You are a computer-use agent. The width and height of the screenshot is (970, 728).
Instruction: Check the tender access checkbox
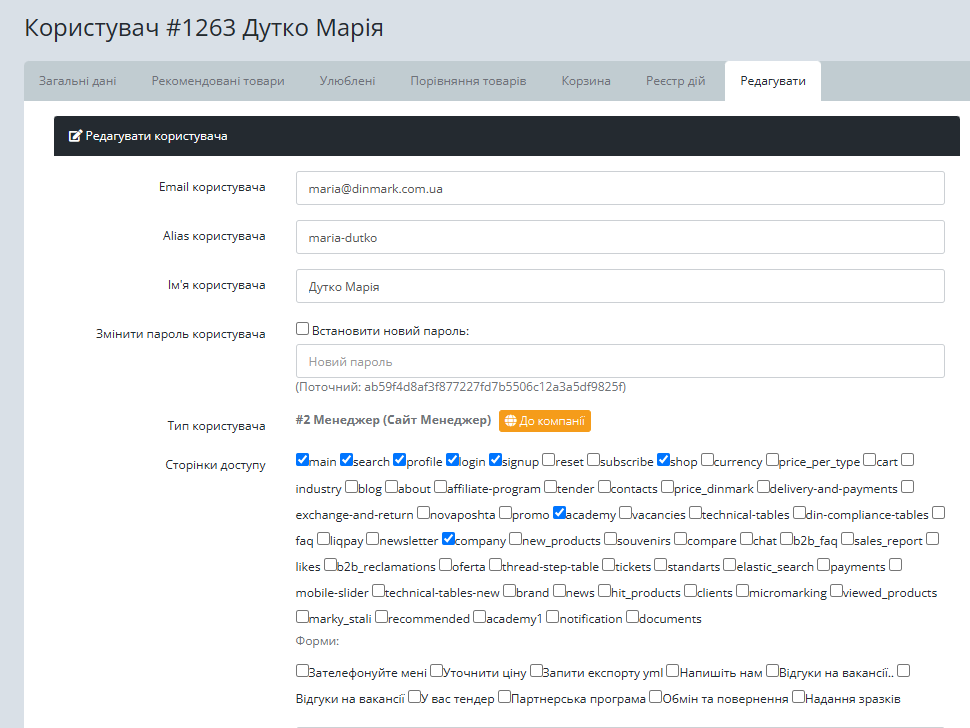[551, 487]
